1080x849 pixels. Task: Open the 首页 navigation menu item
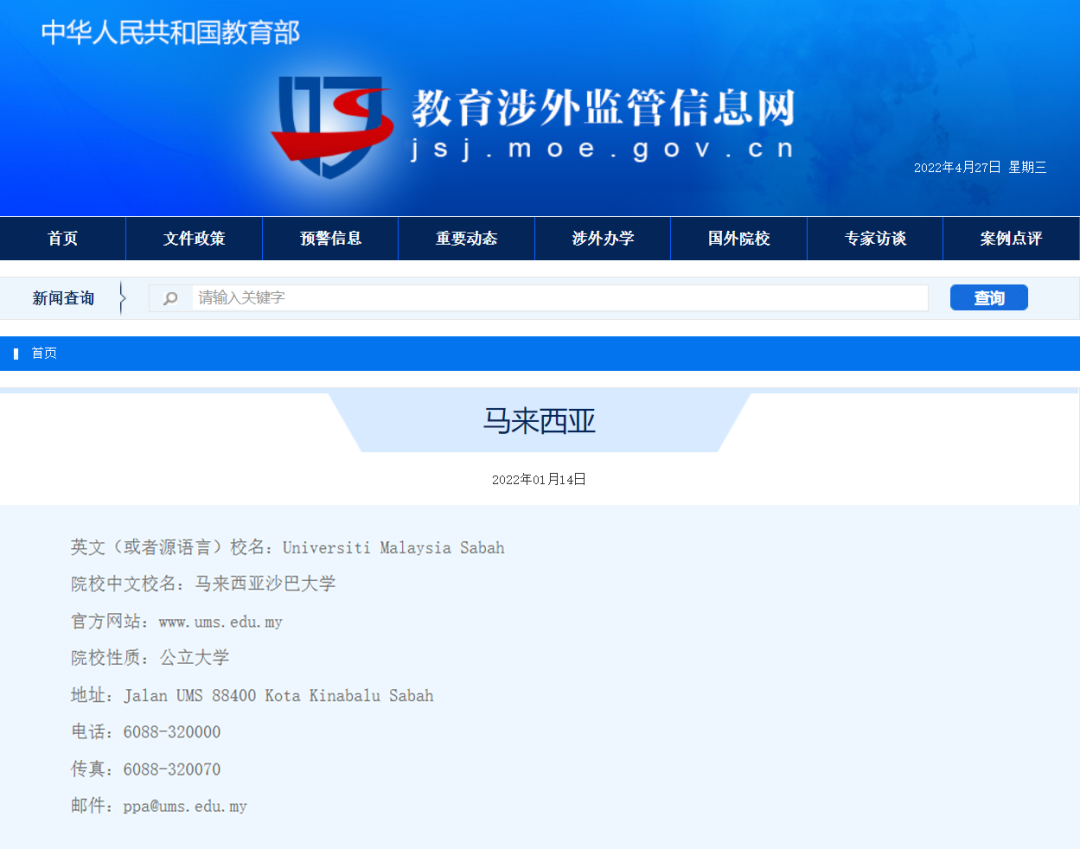(63, 238)
